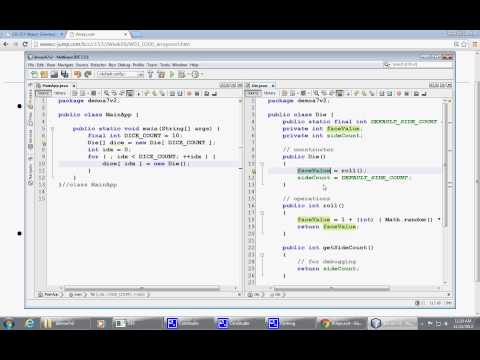
Task: Toggle highlight search in MainApp.java toolbar
Action: click(x=130, y=93)
